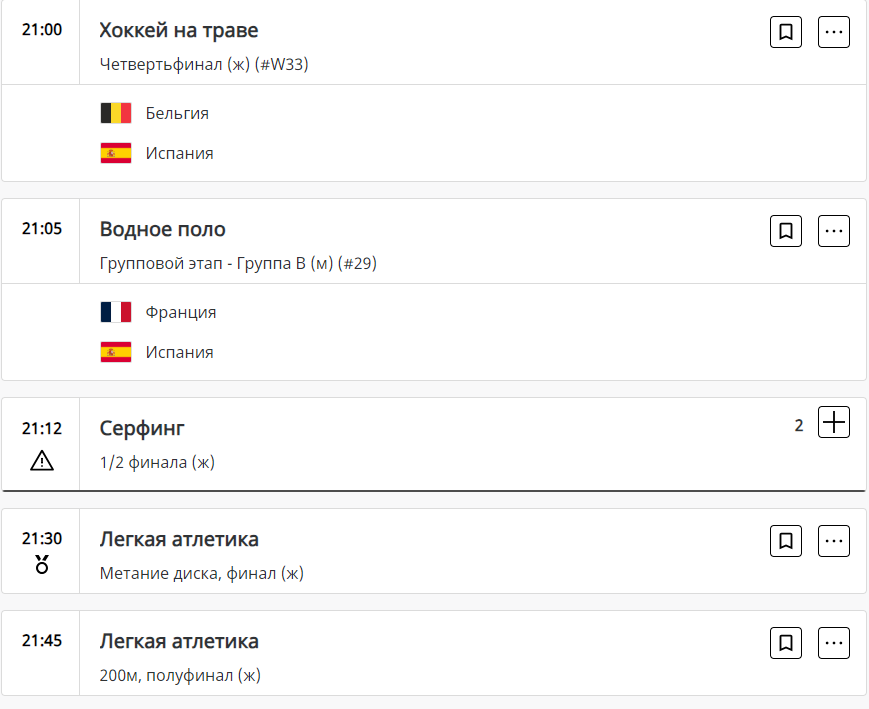Save the 200м полуфинал event bookmark
The width and height of the screenshot is (869, 709).
point(786,643)
